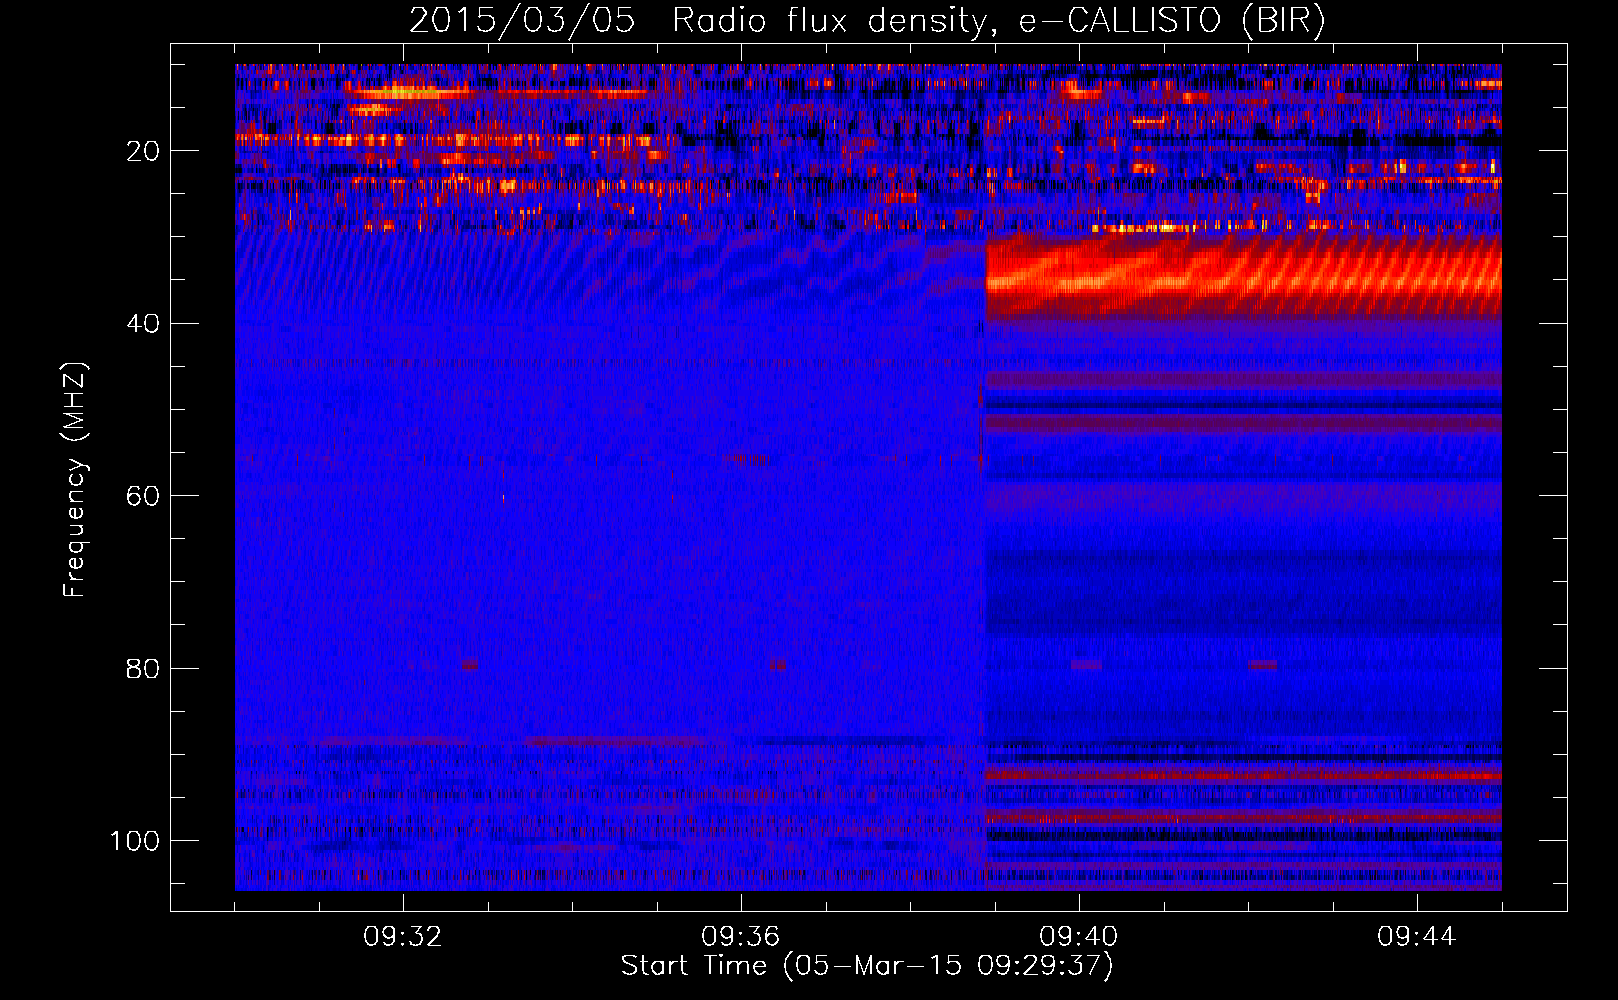
Task: Click the 80 MHz frequency tick label
Action: [143, 668]
